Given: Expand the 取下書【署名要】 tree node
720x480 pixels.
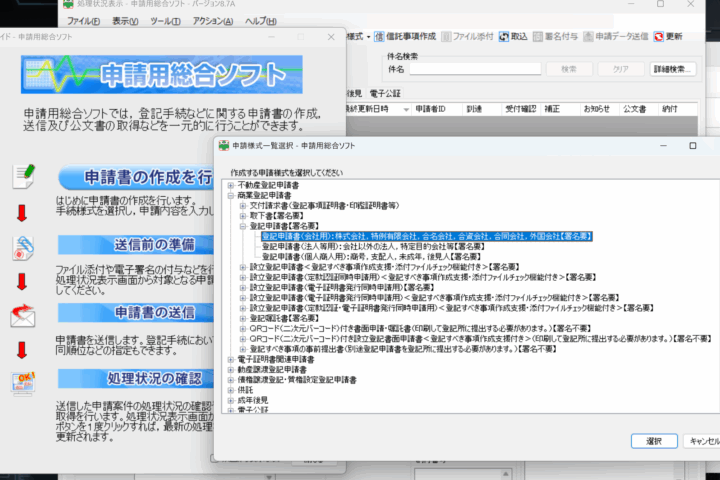Looking at the screenshot, I should pos(243,215).
